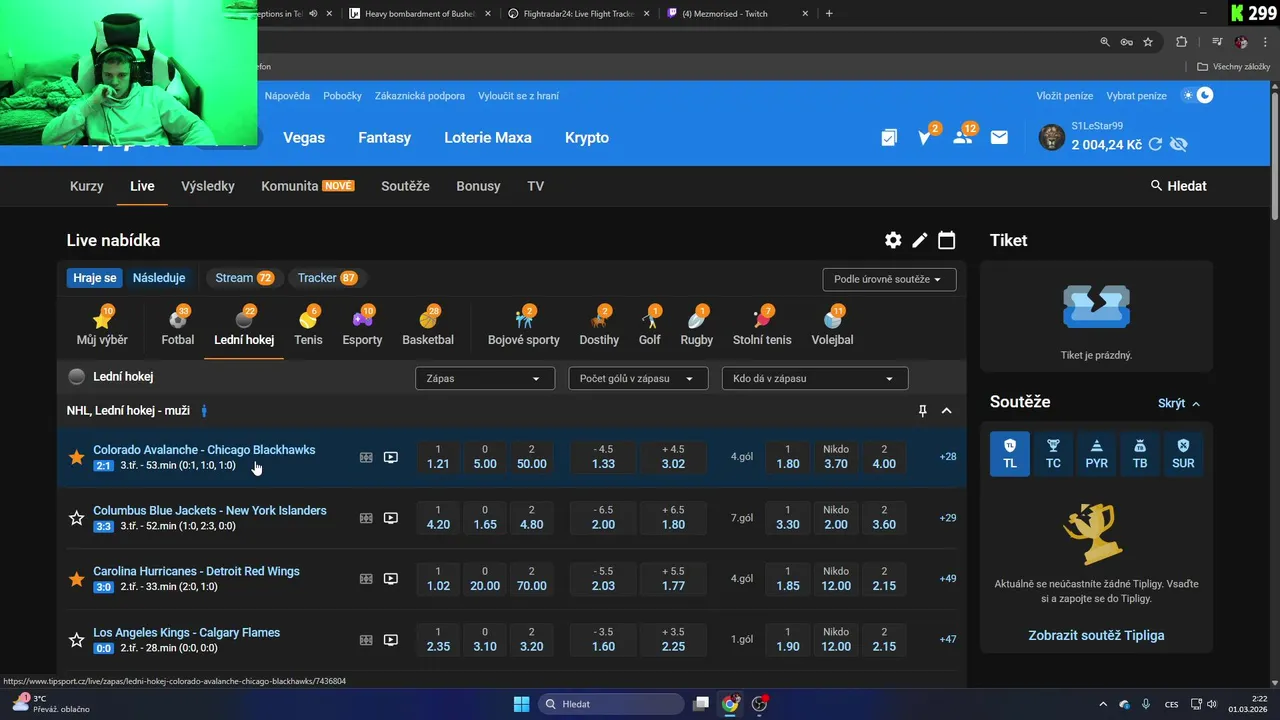Select the Fotbal sport tab
This screenshot has width=1280, height=720.
pos(178,327)
